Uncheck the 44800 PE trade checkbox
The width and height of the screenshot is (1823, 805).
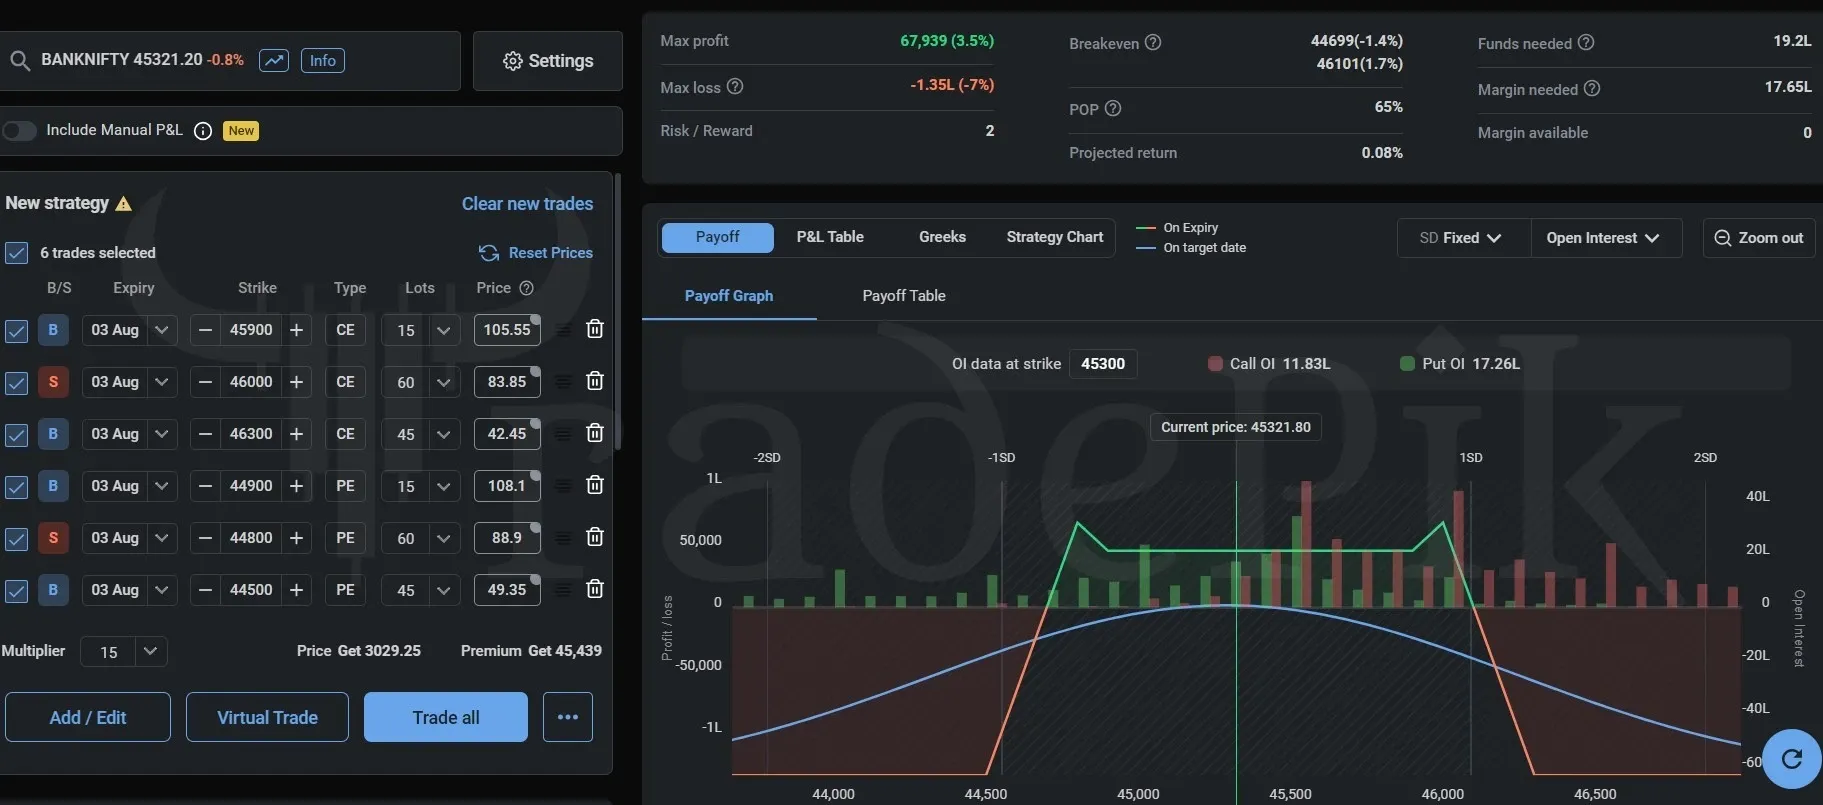(x=16, y=539)
